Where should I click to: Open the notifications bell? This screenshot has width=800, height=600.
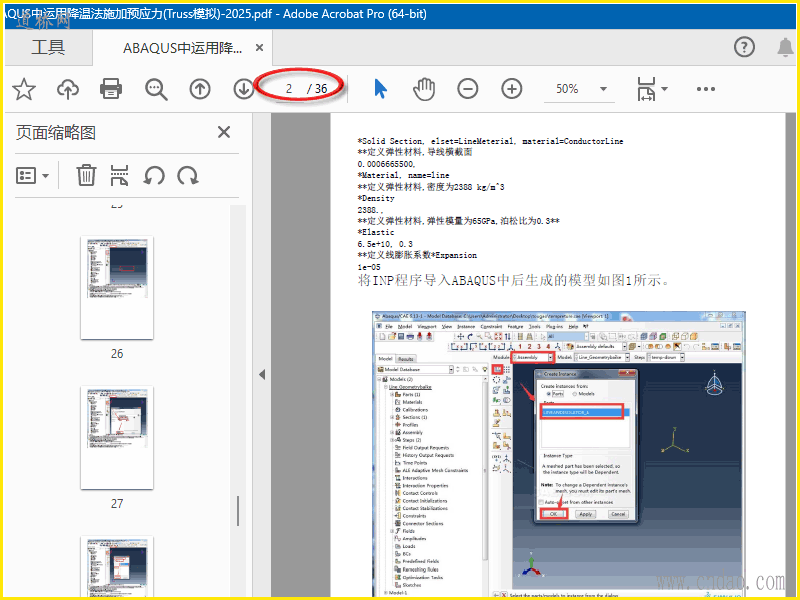click(785, 47)
